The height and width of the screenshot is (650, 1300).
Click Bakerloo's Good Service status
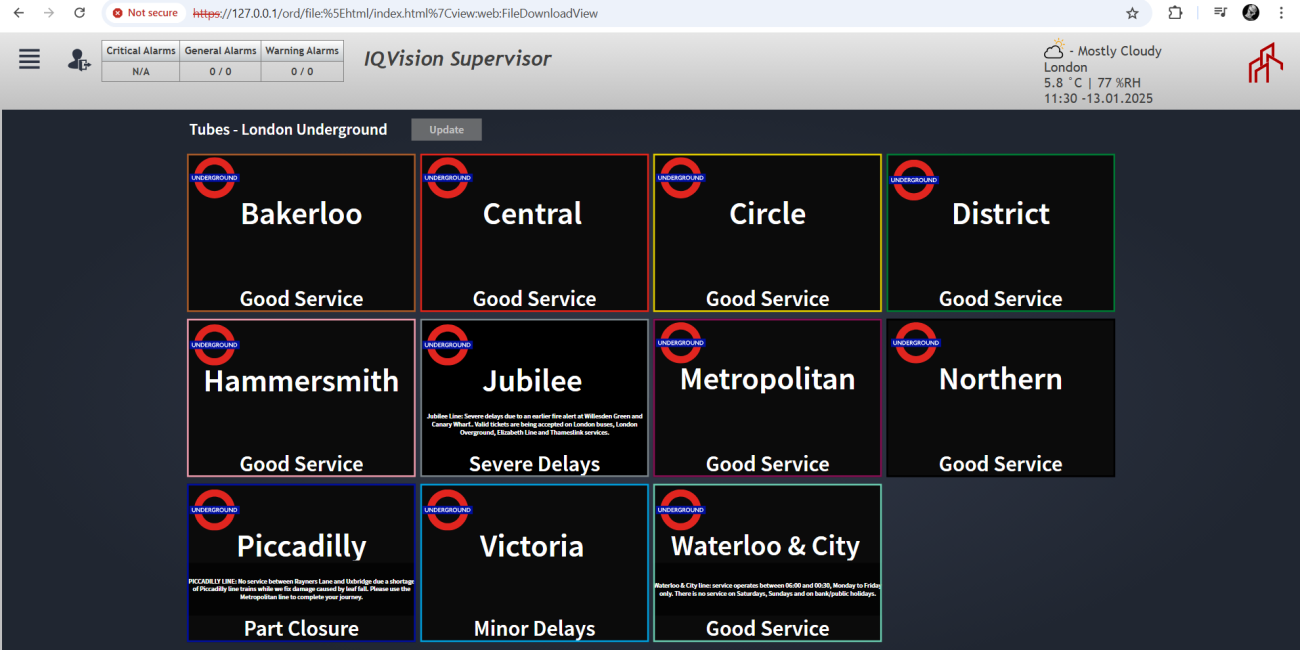pos(301,299)
